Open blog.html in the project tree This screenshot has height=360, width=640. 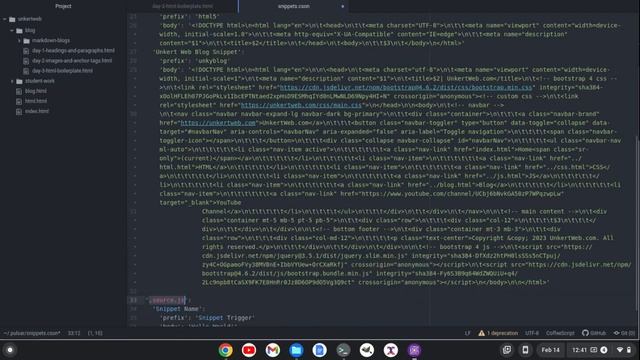[36, 91]
